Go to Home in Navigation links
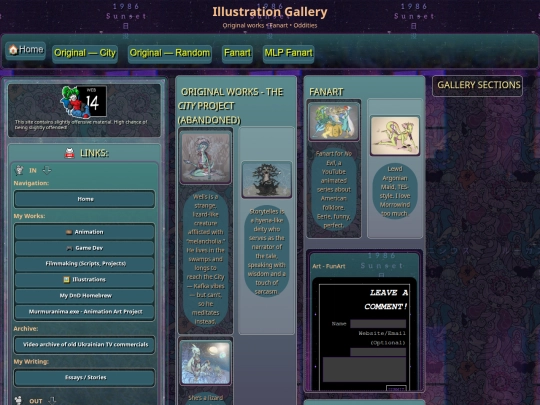 85,199
